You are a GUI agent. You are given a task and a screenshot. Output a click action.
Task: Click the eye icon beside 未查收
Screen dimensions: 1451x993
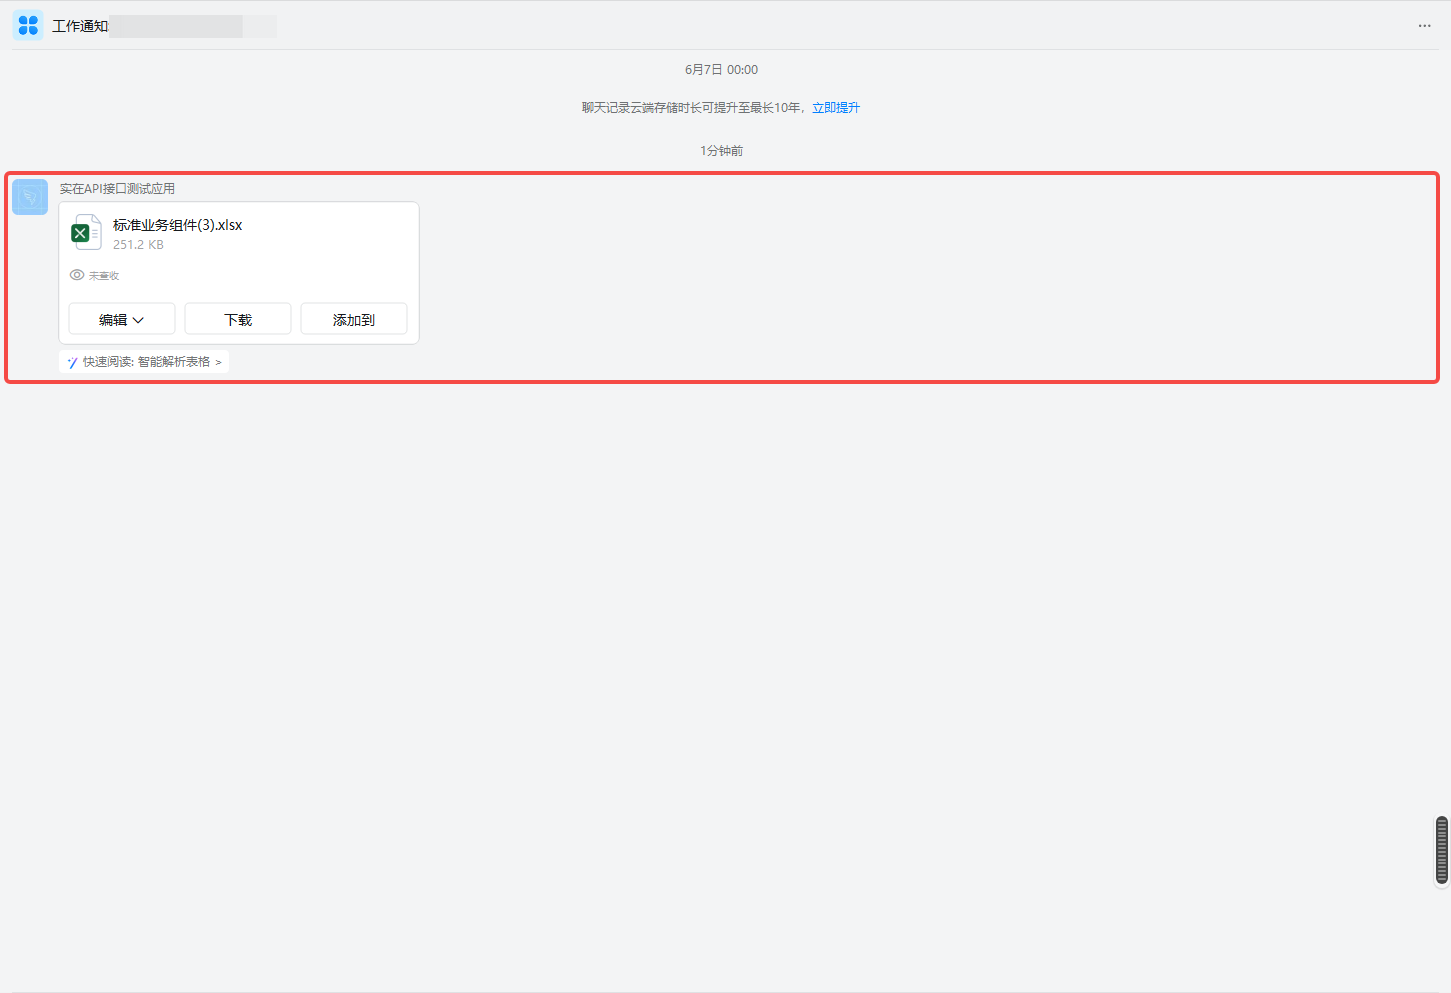[x=77, y=275]
